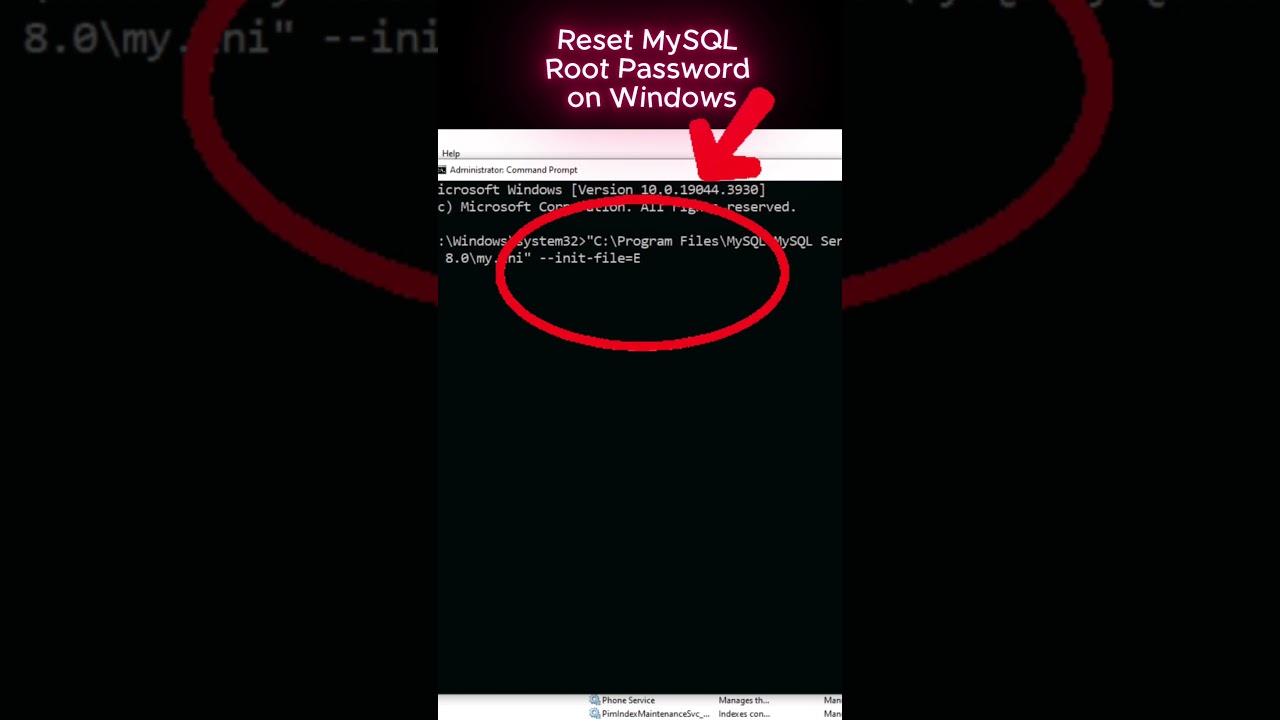Click the PimIndexMaintenanceSvc gear icon
Image resolution: width=1280 pixels, height=720 pixels.
click(595, 714)
